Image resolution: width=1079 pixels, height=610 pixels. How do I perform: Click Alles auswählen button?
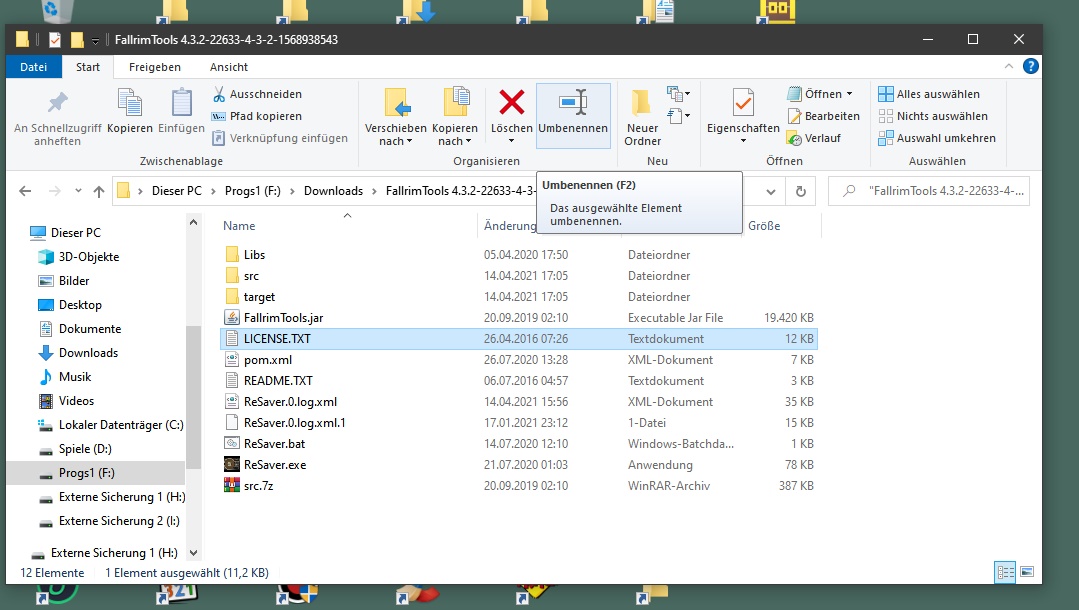click(928, 94)
